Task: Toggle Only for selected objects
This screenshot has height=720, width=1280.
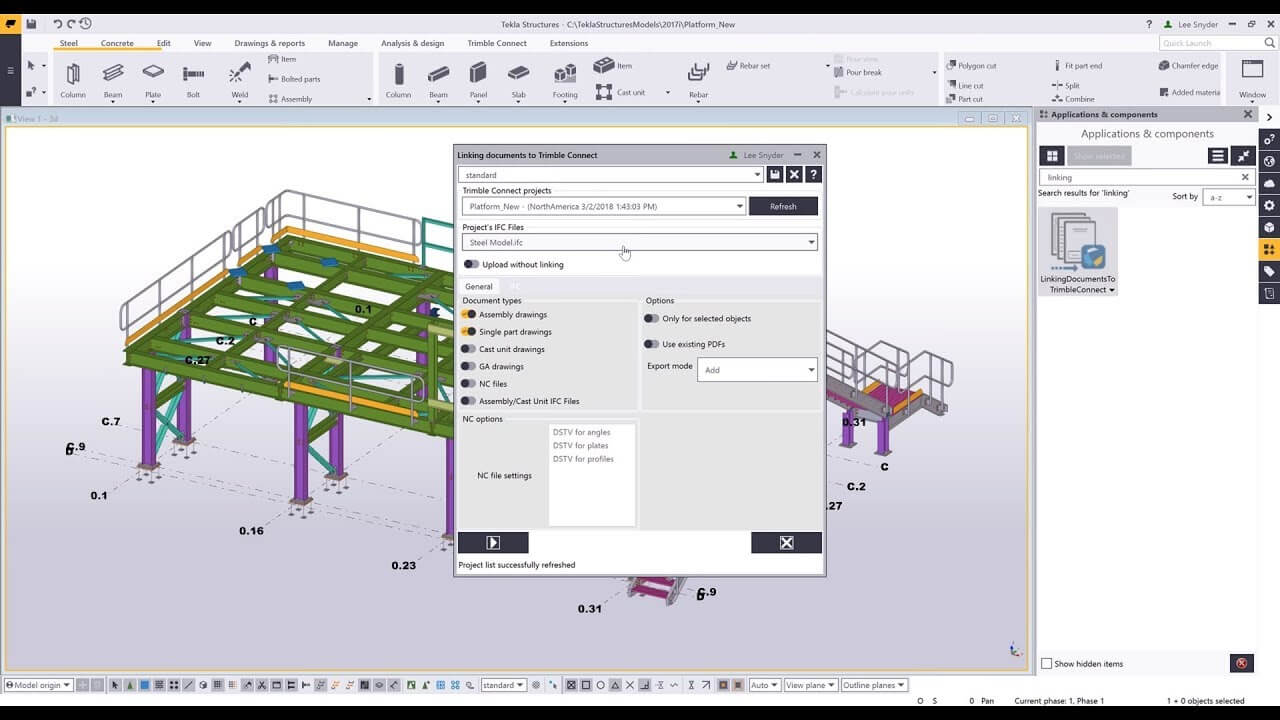Action: tap(651, 318)
